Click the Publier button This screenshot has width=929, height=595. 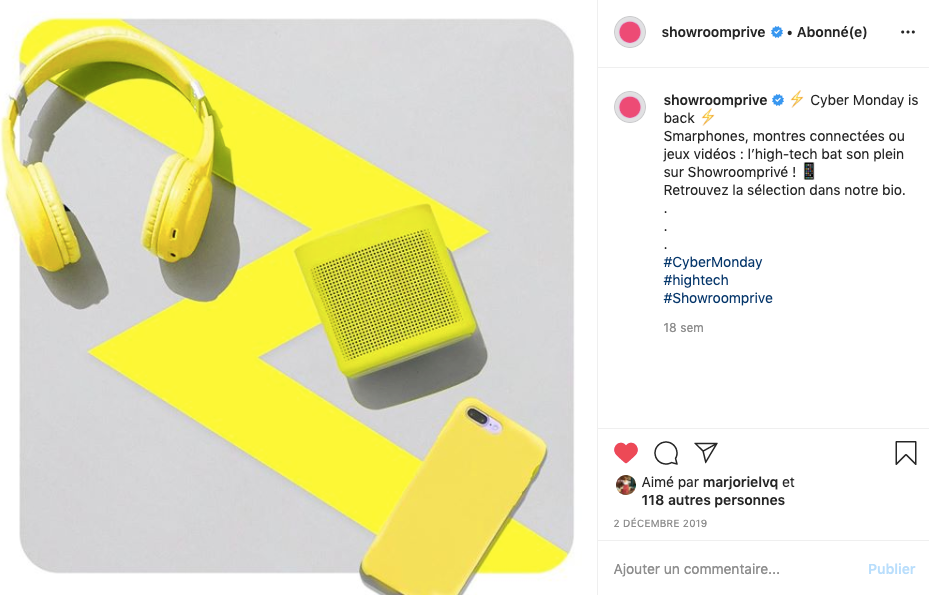point(891,569)
